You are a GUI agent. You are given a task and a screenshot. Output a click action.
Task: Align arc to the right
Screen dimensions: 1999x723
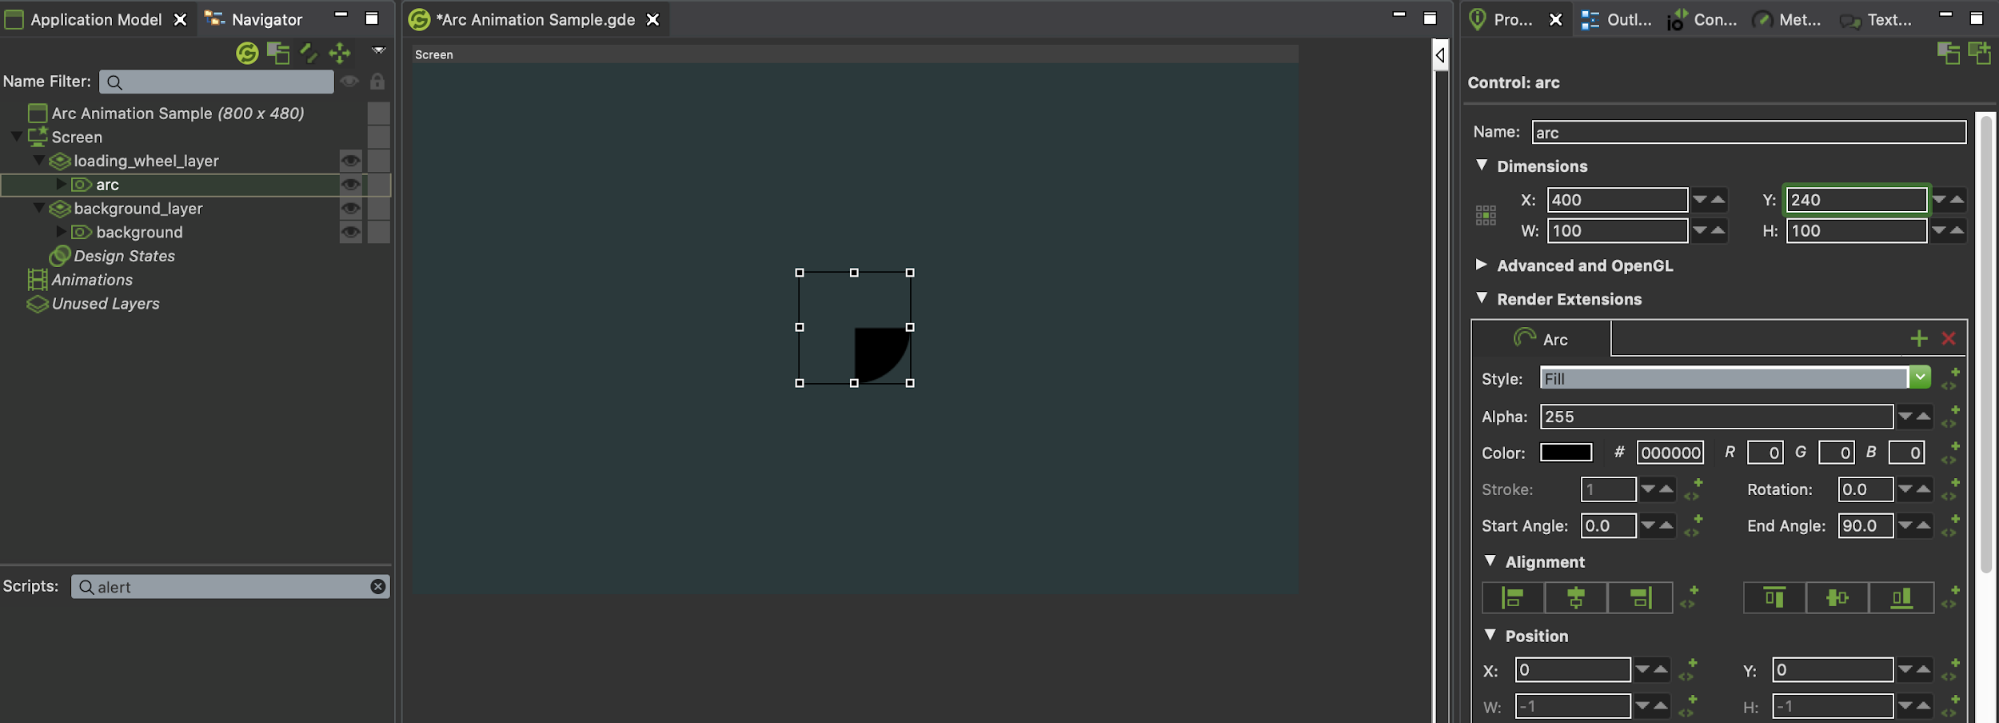1640,598
